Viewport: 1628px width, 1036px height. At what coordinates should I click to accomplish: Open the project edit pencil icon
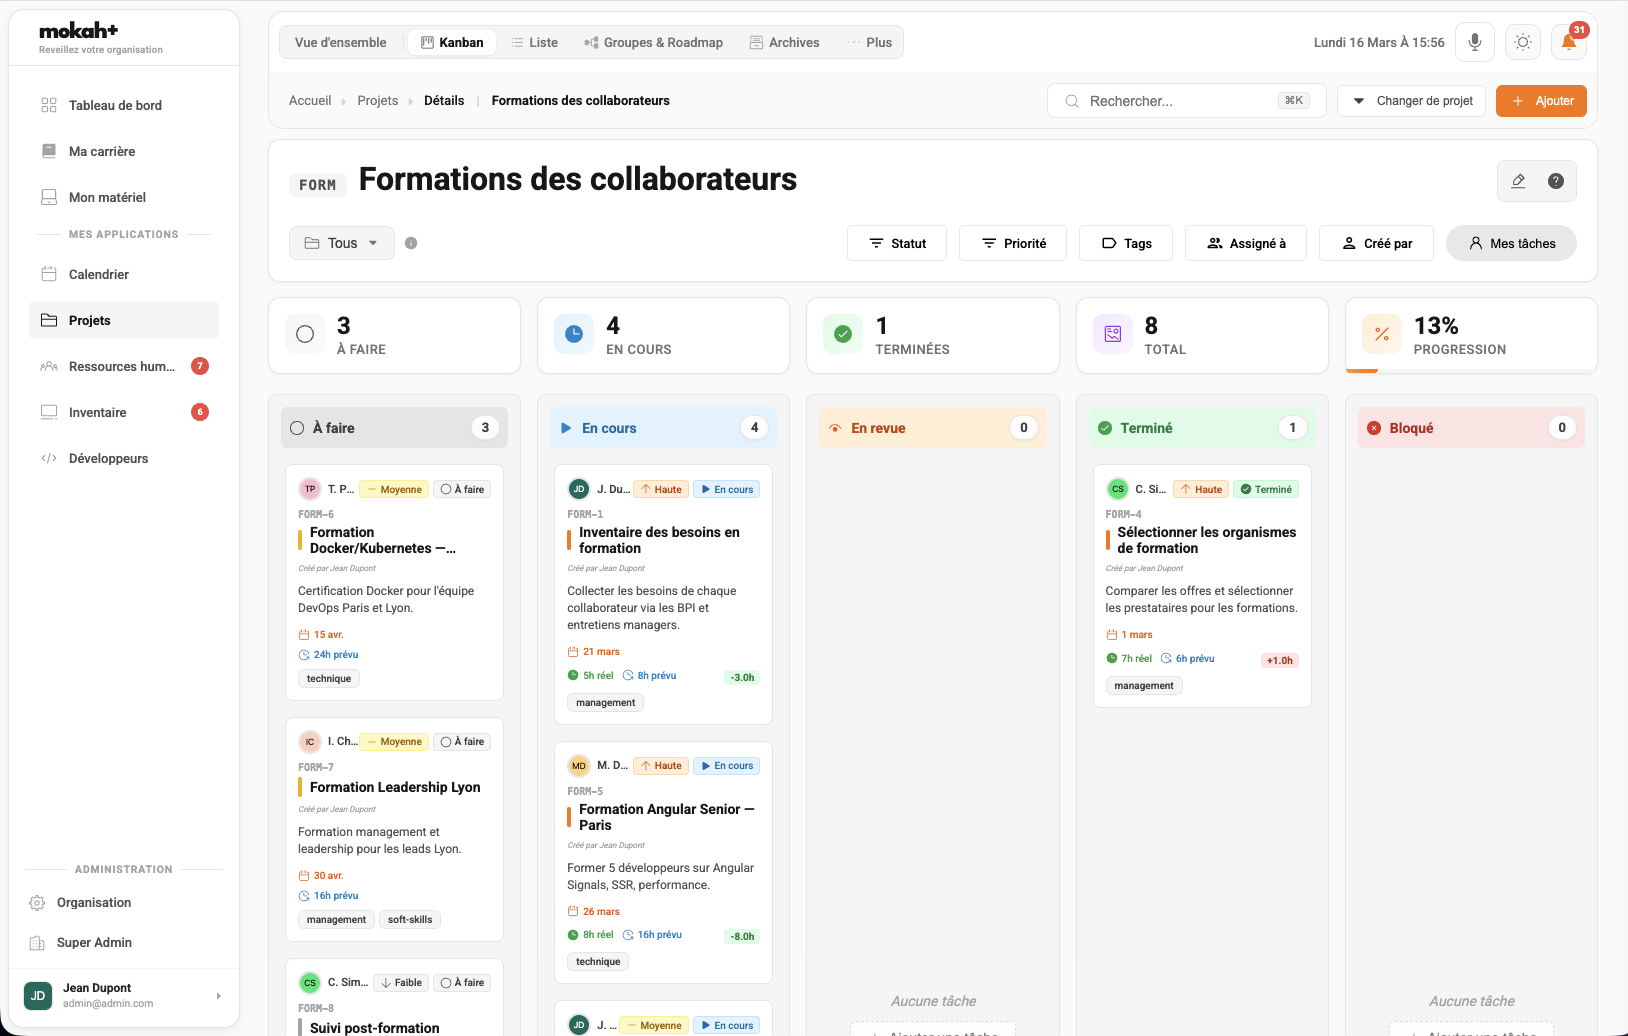coord(1518,181)
